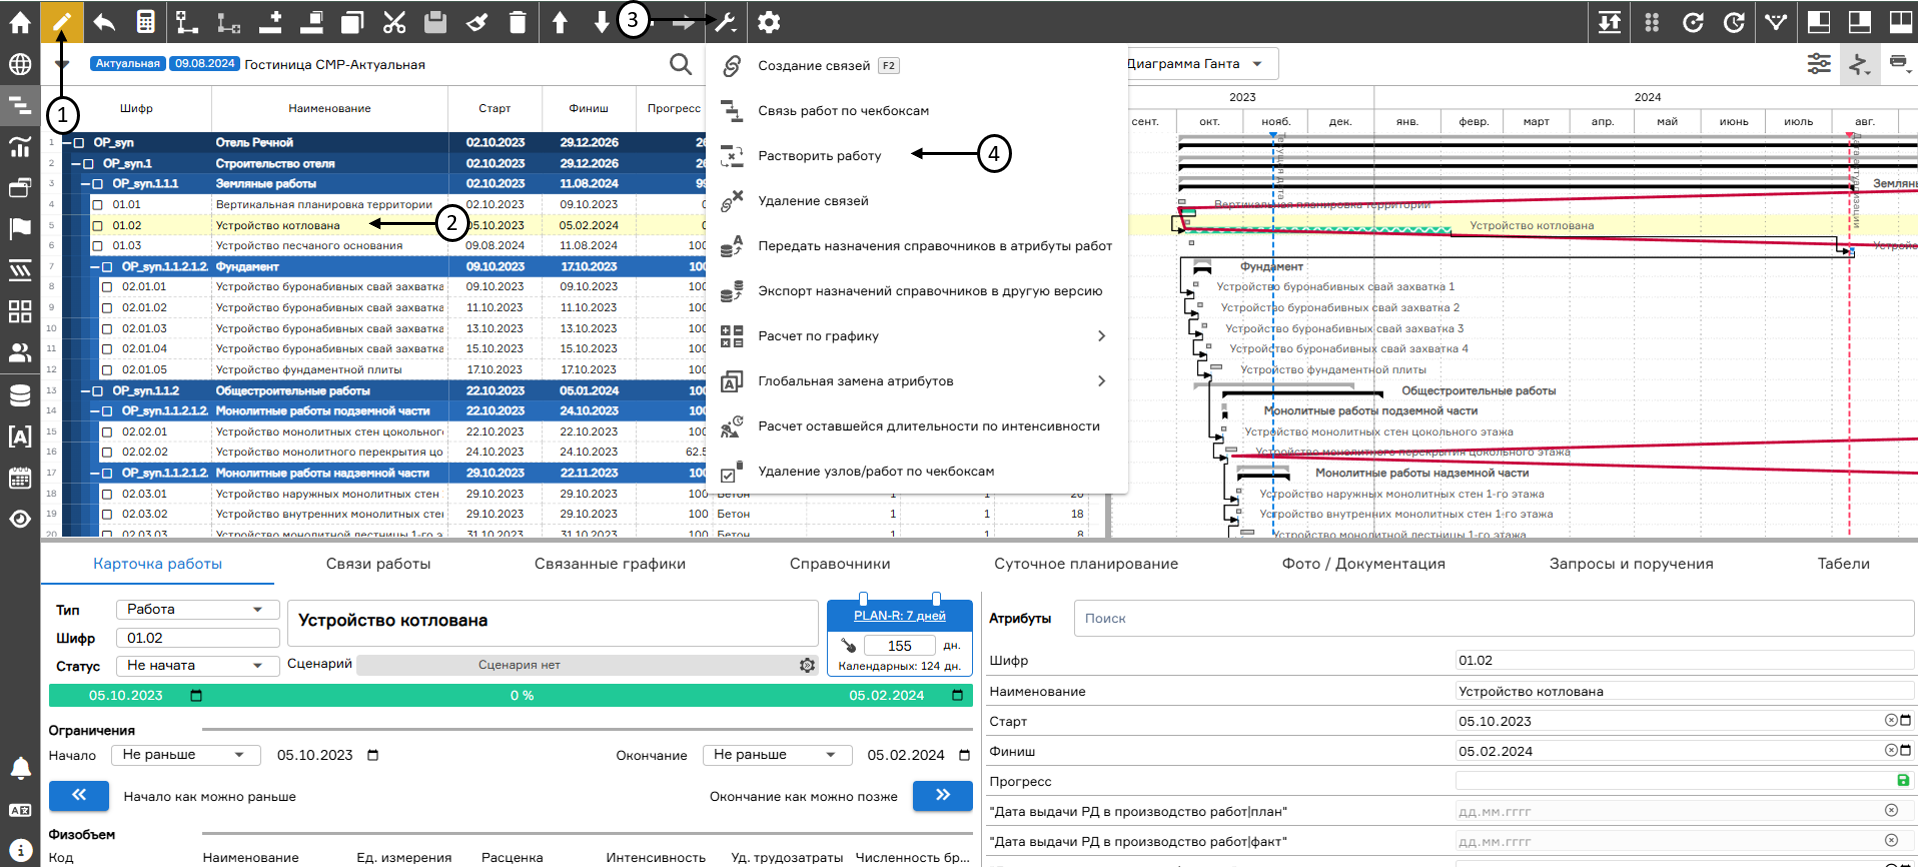Select Создание связей menu item

point(916,66)
